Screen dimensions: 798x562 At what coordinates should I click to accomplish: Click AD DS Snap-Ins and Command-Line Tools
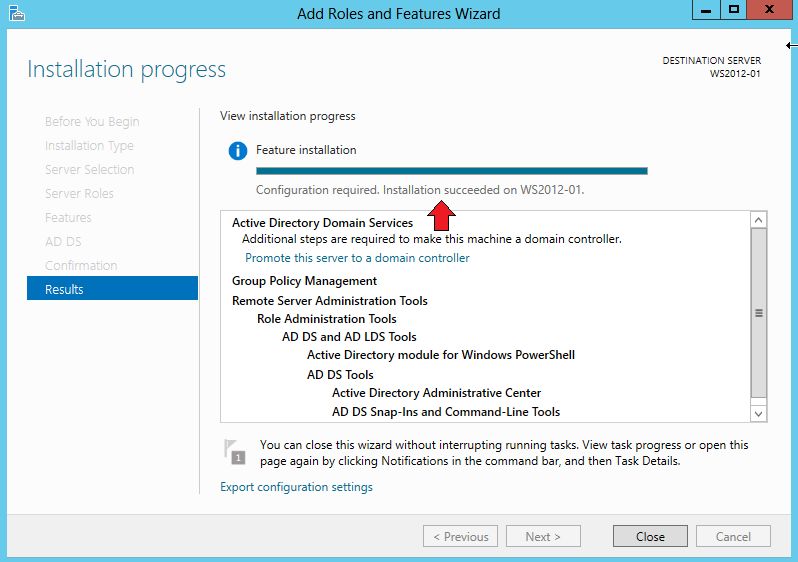click(x=446, y=412)
